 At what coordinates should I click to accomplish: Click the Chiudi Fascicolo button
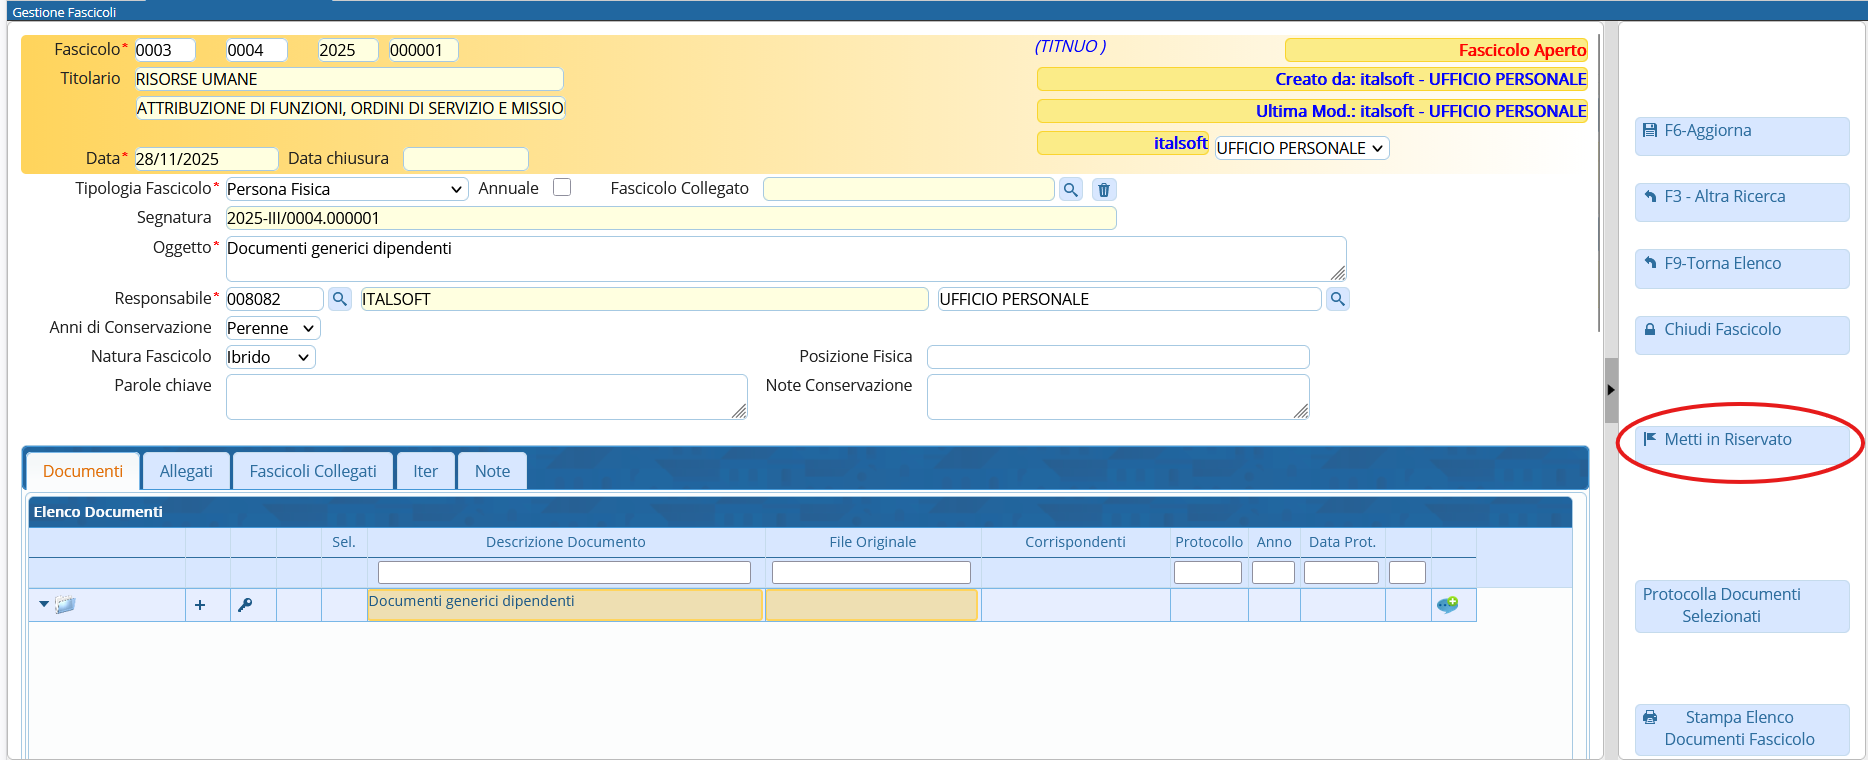coord(1741,330)
